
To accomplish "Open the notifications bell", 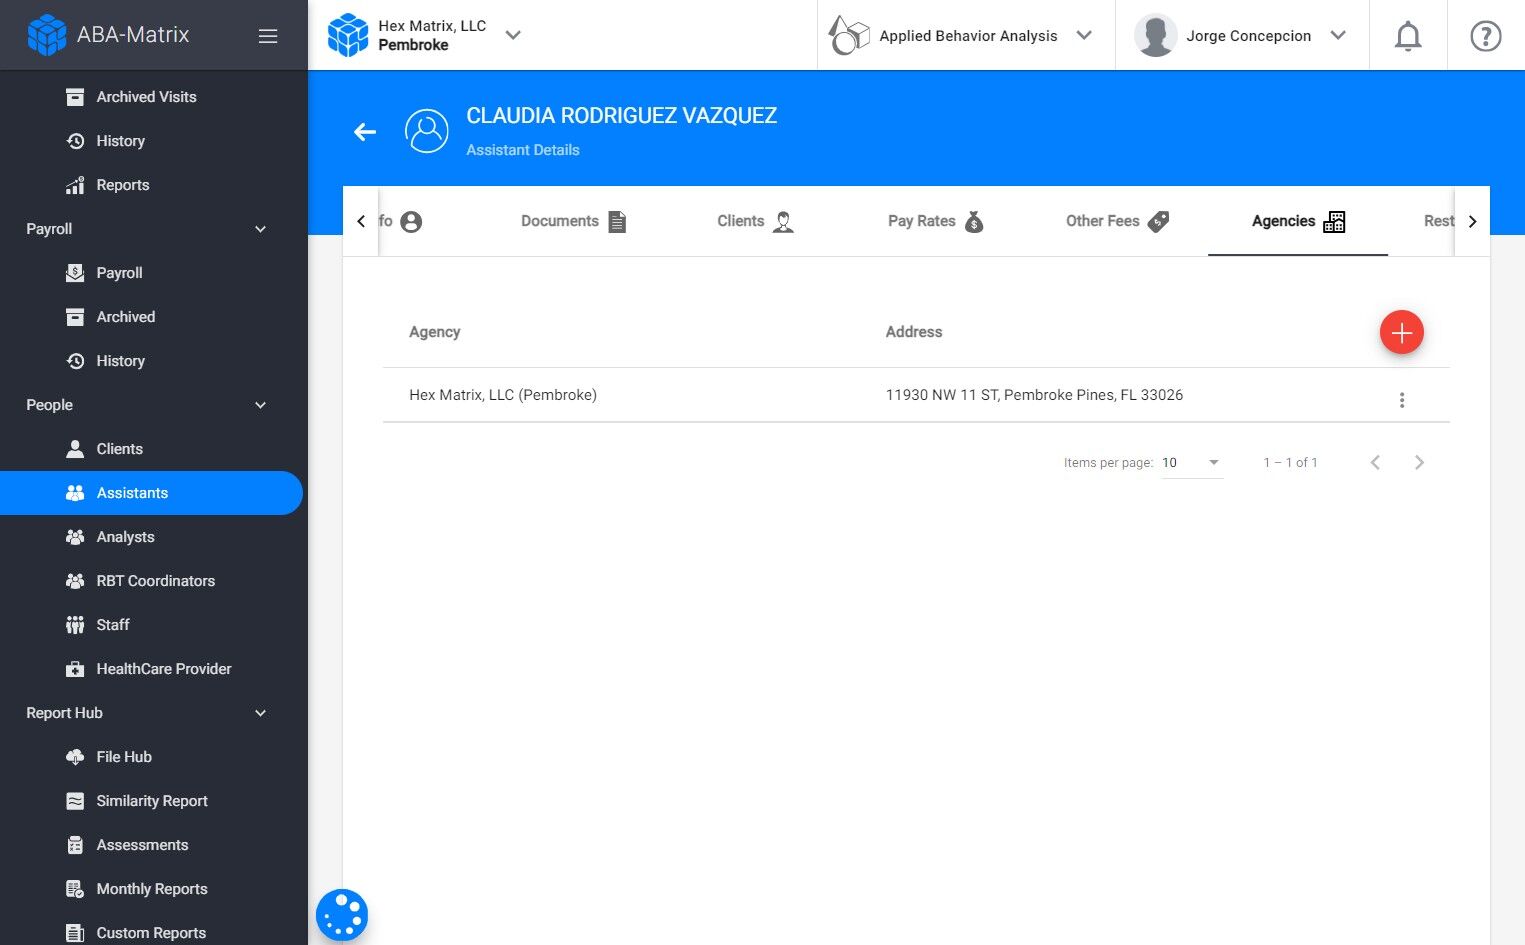I will tap(1407, 36).
